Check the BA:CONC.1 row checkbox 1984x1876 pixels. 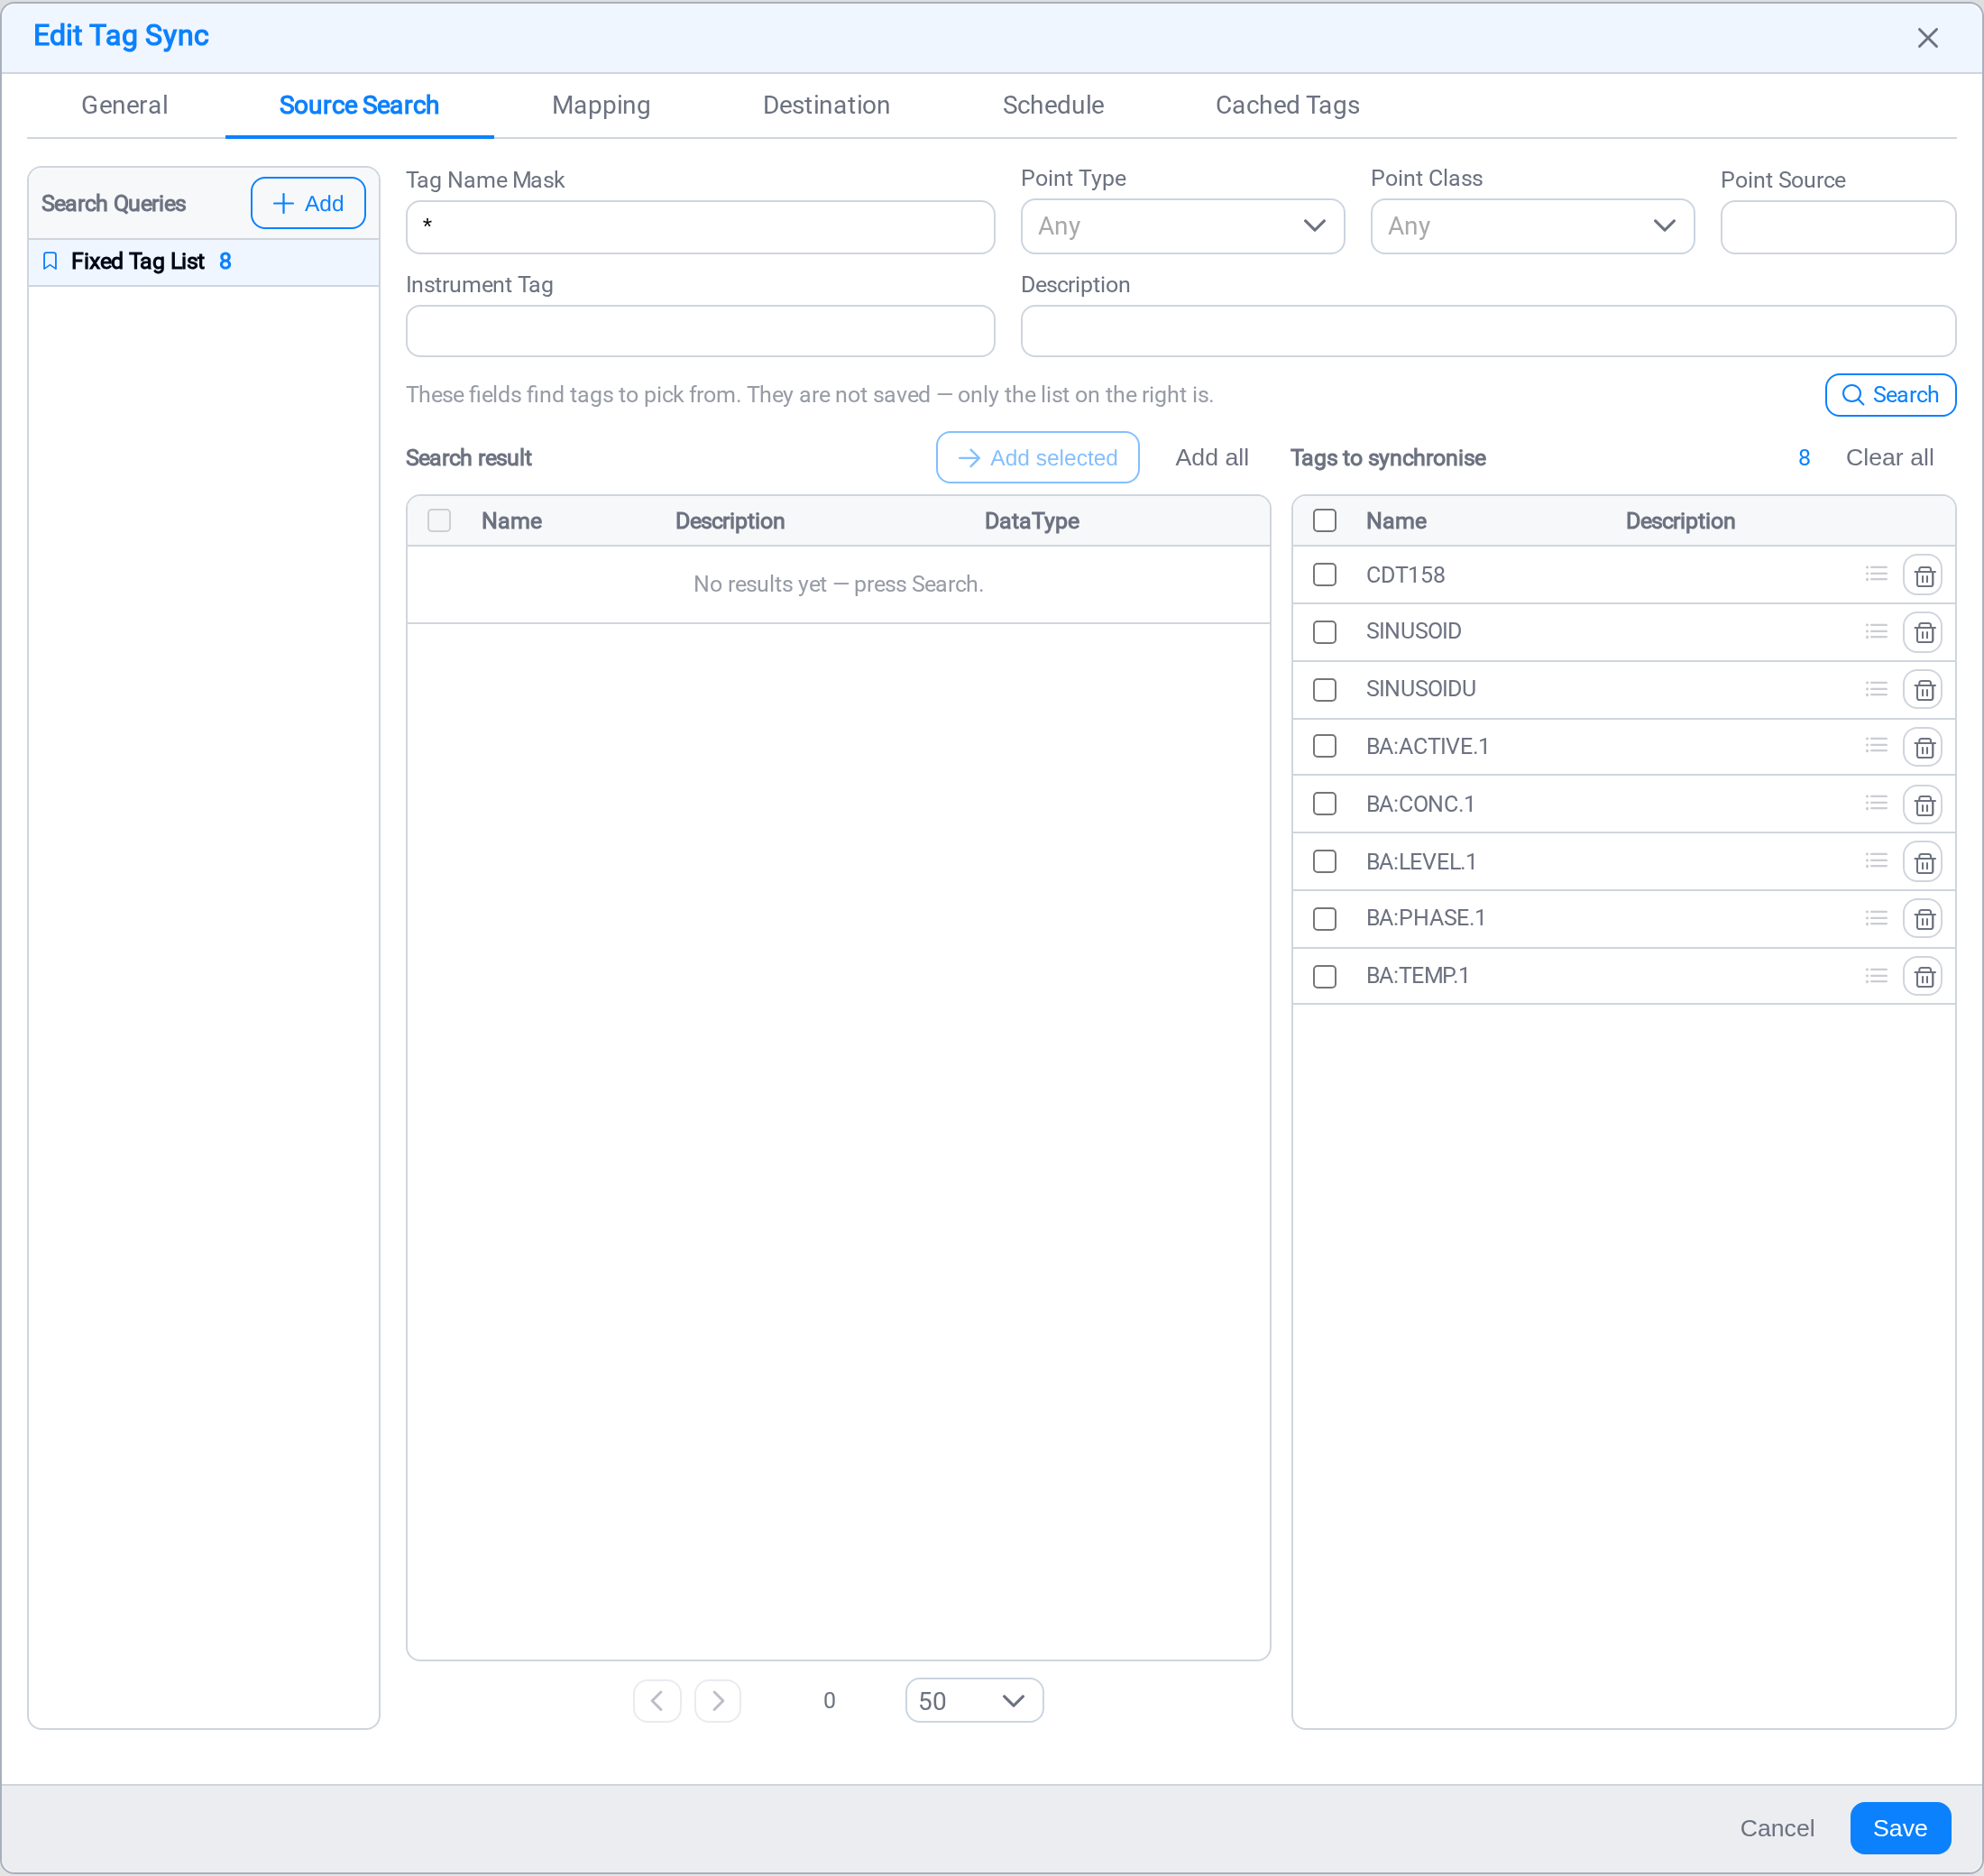pyautogui.click(x=1324, y=804)
